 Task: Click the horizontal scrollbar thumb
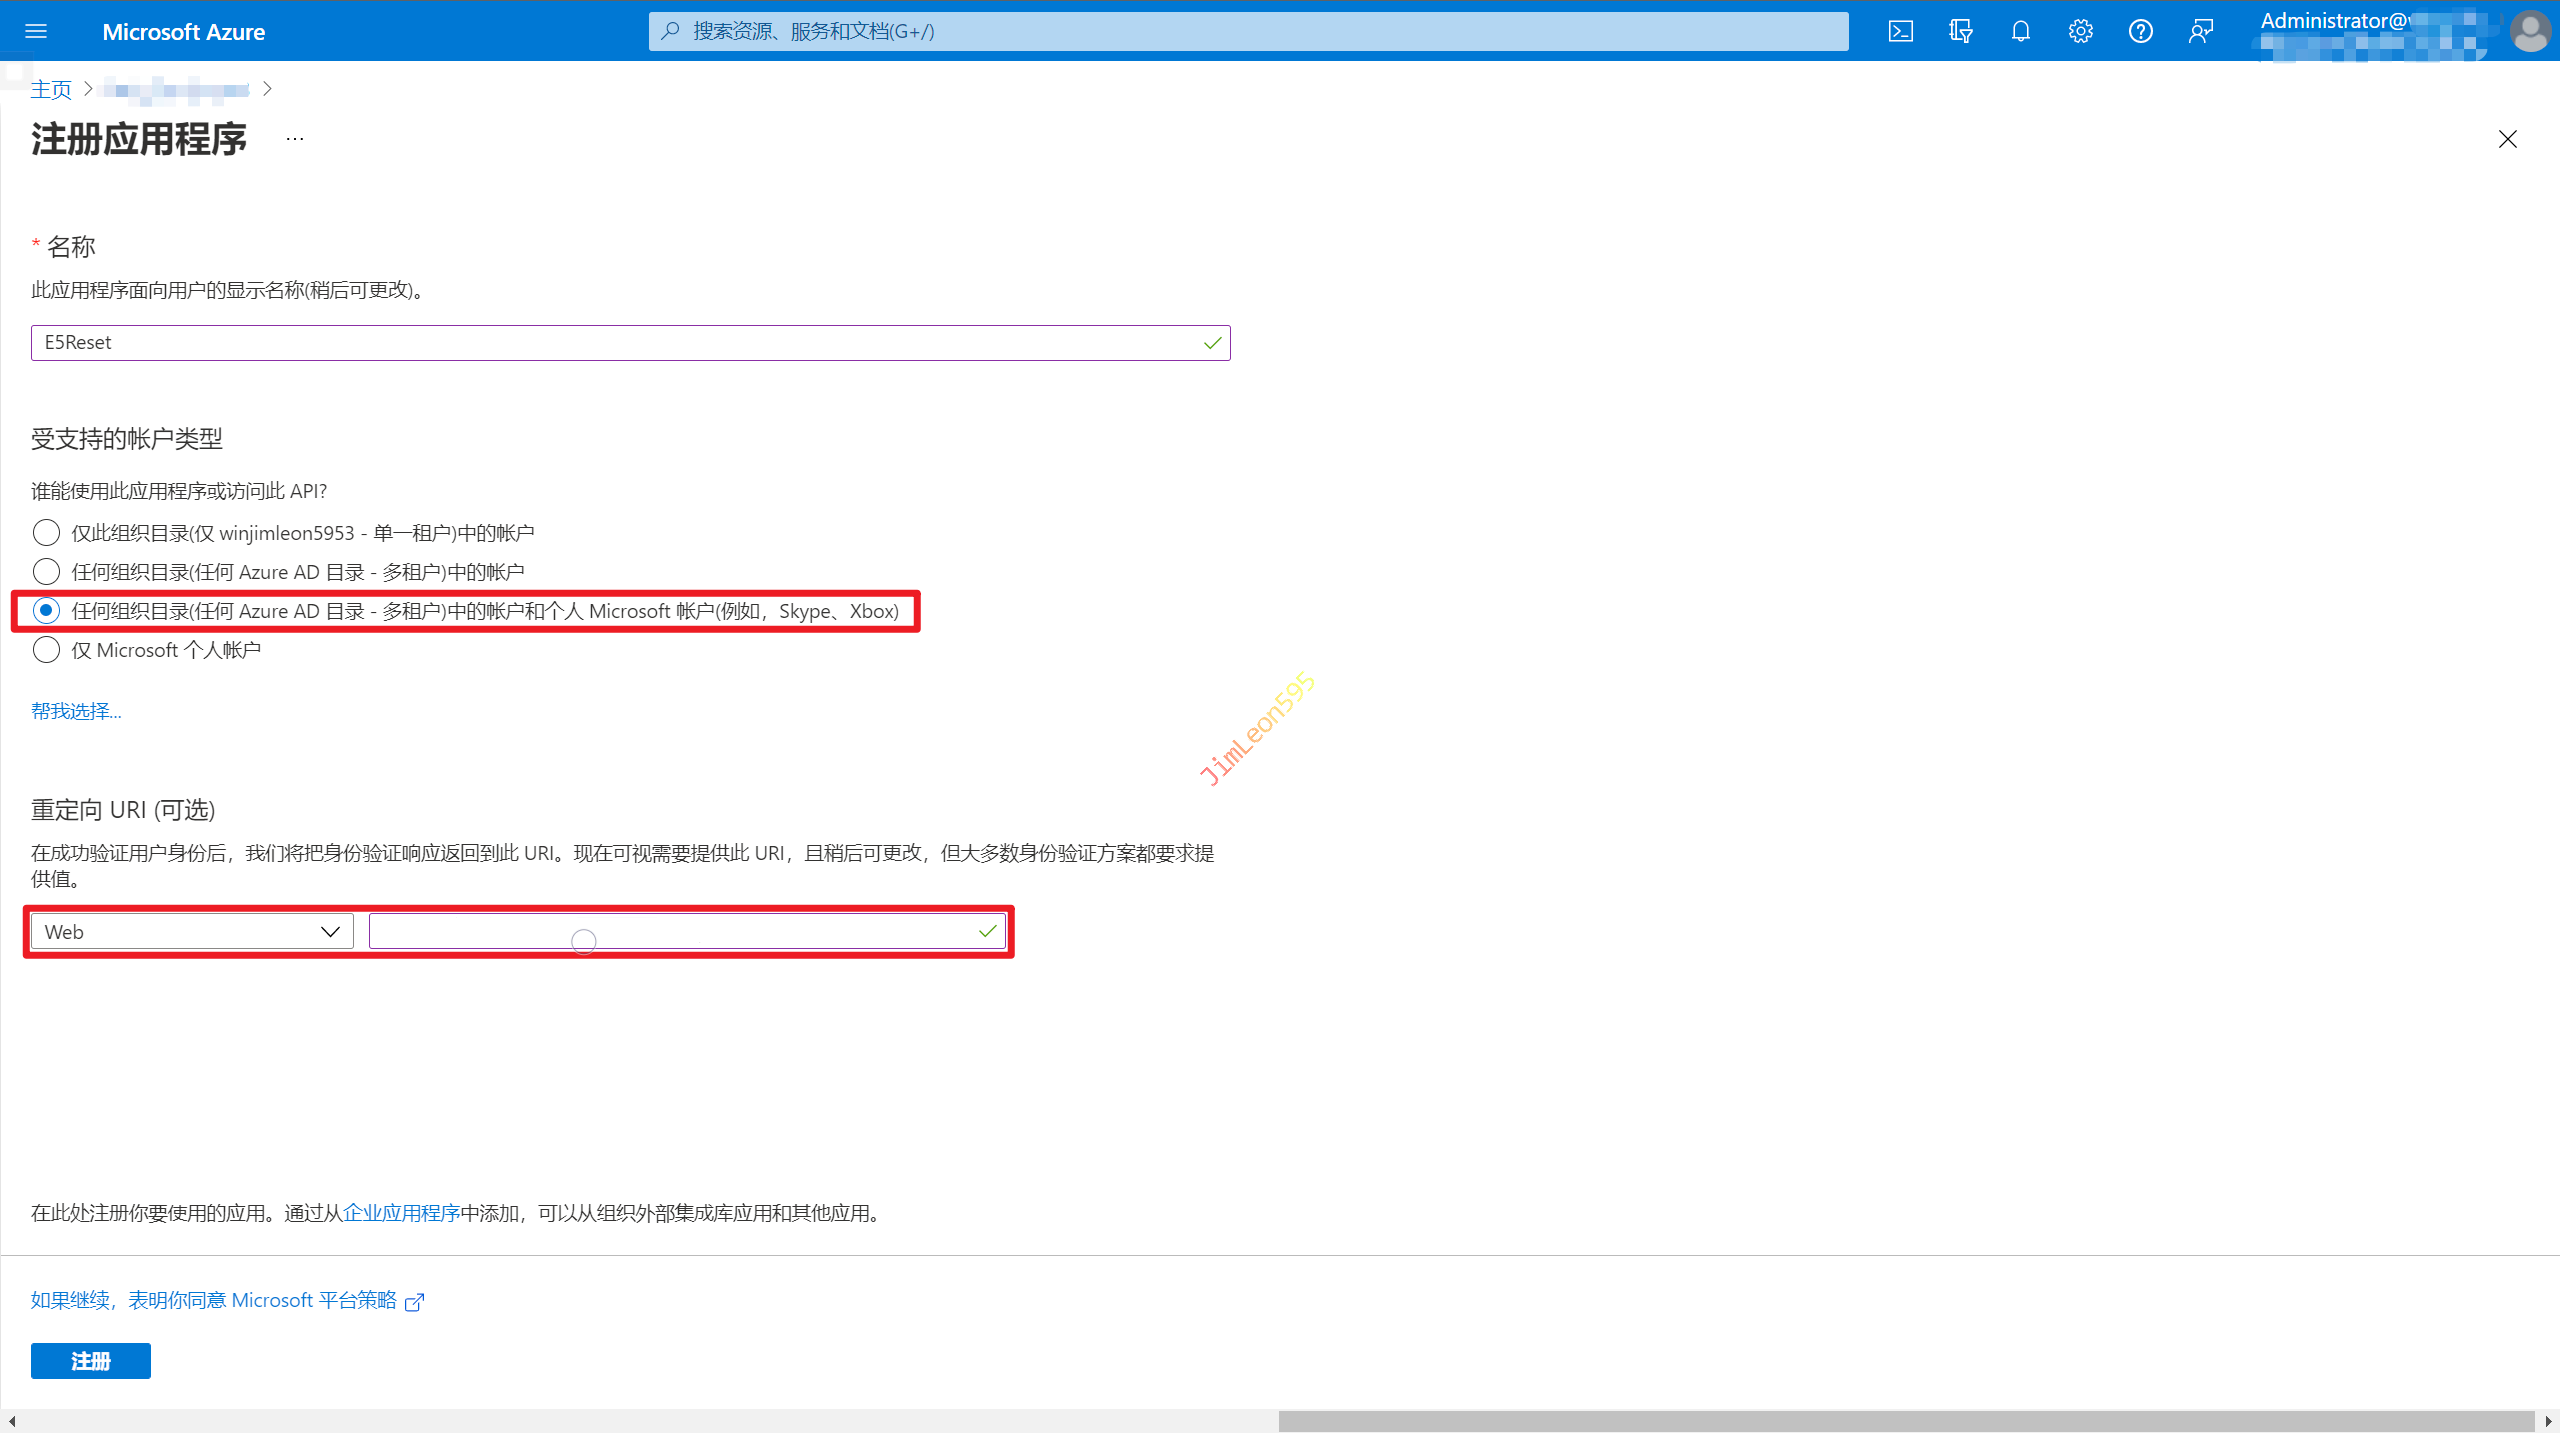tap(1905, 1421)
